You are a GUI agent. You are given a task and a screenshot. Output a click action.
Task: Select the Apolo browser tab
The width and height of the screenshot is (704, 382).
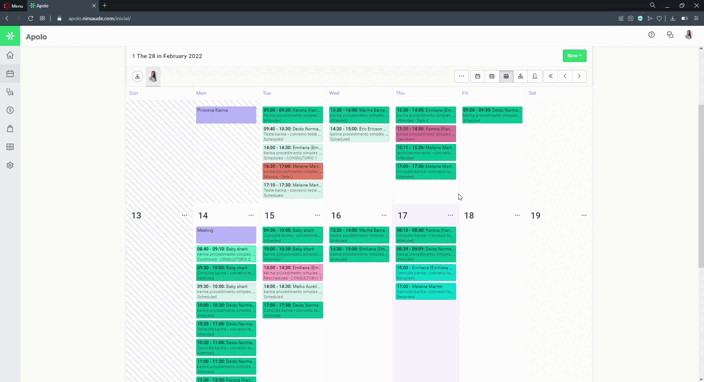(x=62, y=6)
